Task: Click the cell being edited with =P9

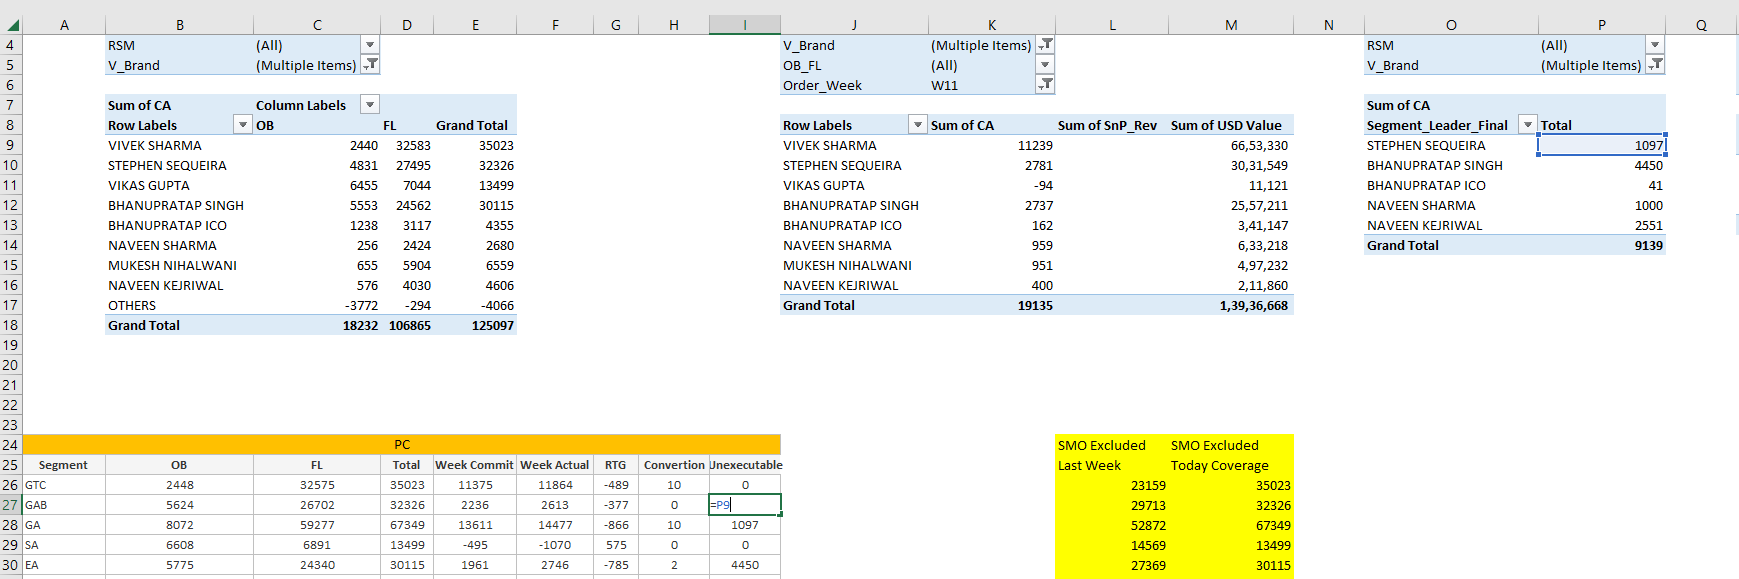Action: pyautogui.click(x=744, y=505)
